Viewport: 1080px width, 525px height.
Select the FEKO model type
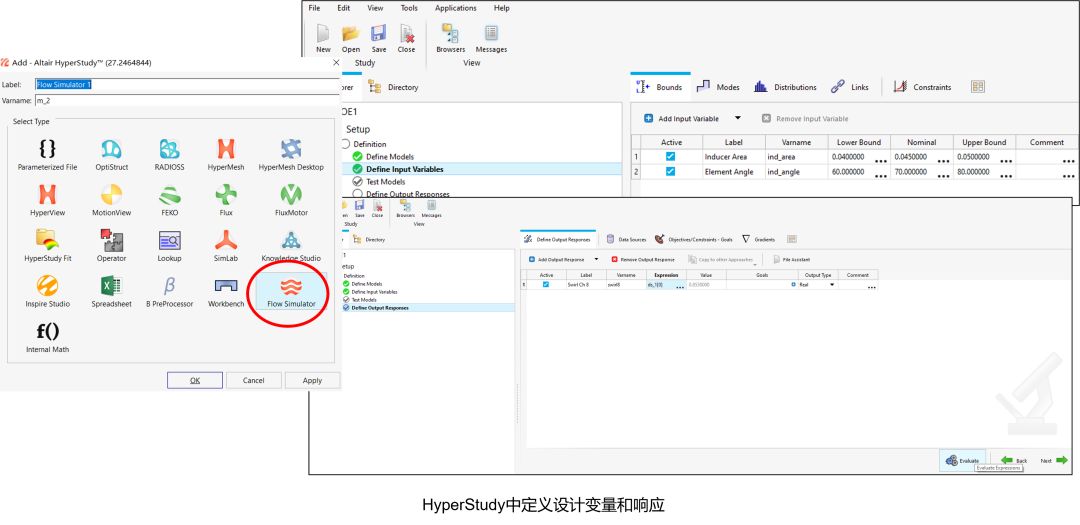pyautogui.click(x=169, y=200)
